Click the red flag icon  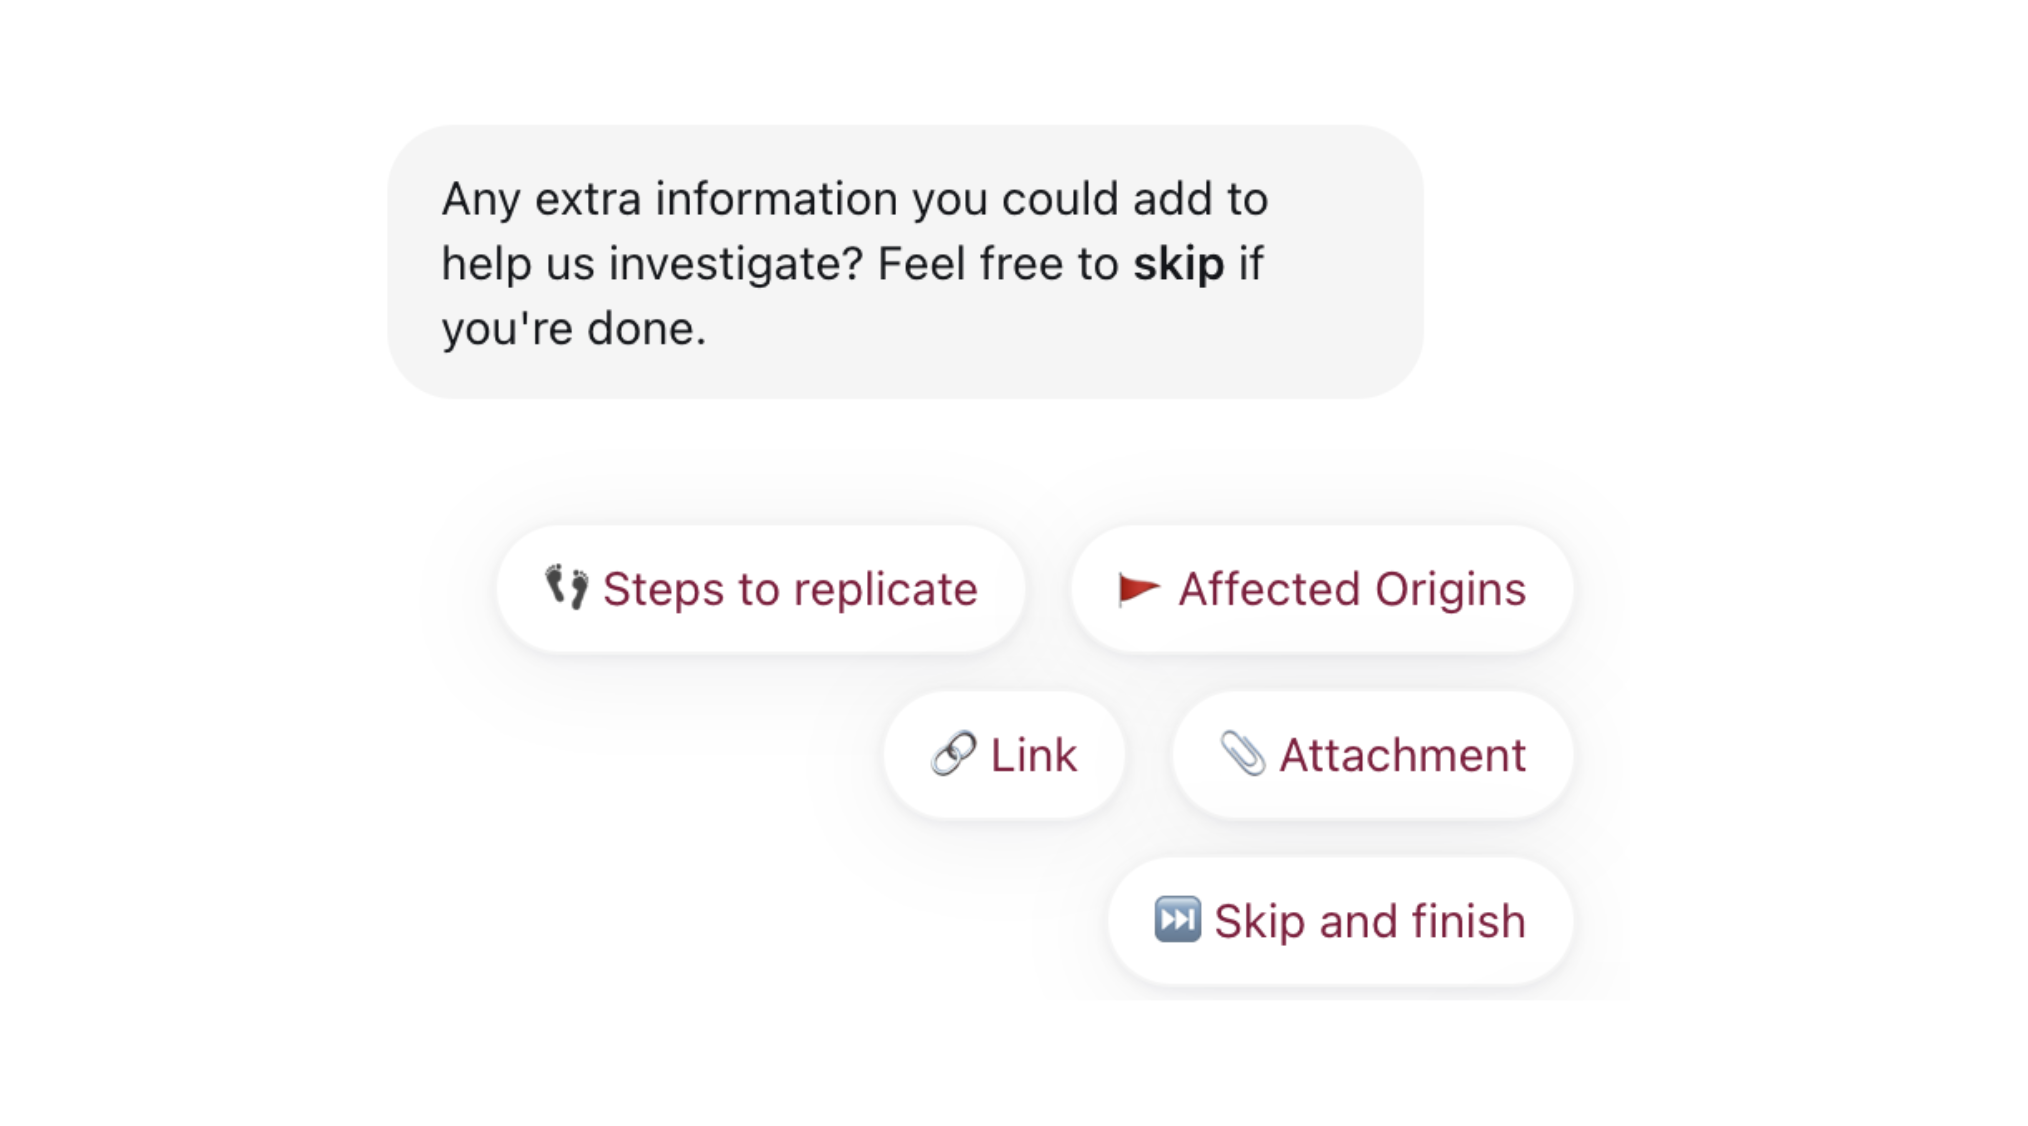click(1138, 589)
